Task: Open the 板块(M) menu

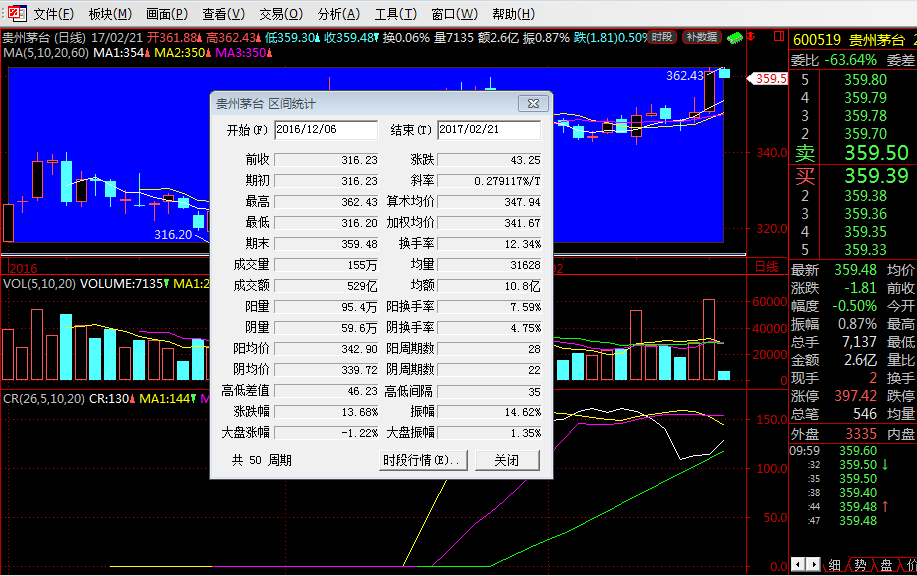Action: (x=111, y=14)
